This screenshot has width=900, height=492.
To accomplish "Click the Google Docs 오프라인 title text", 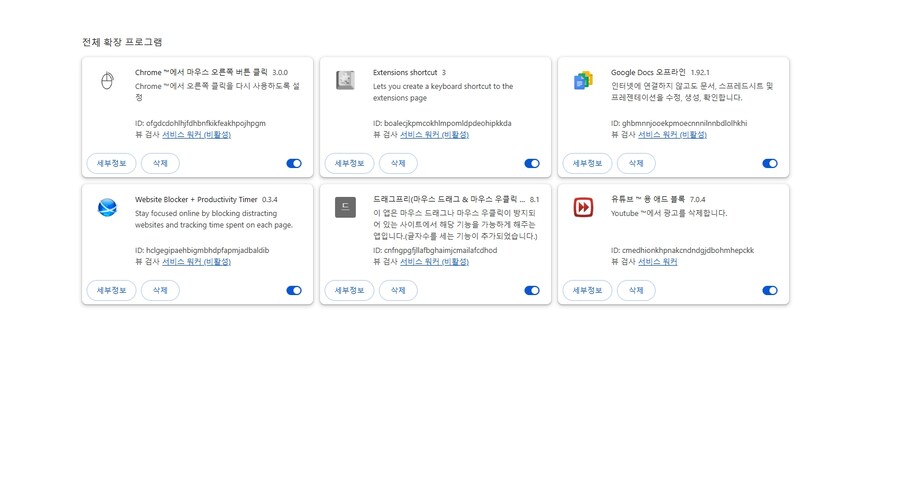I will point(648,72).
